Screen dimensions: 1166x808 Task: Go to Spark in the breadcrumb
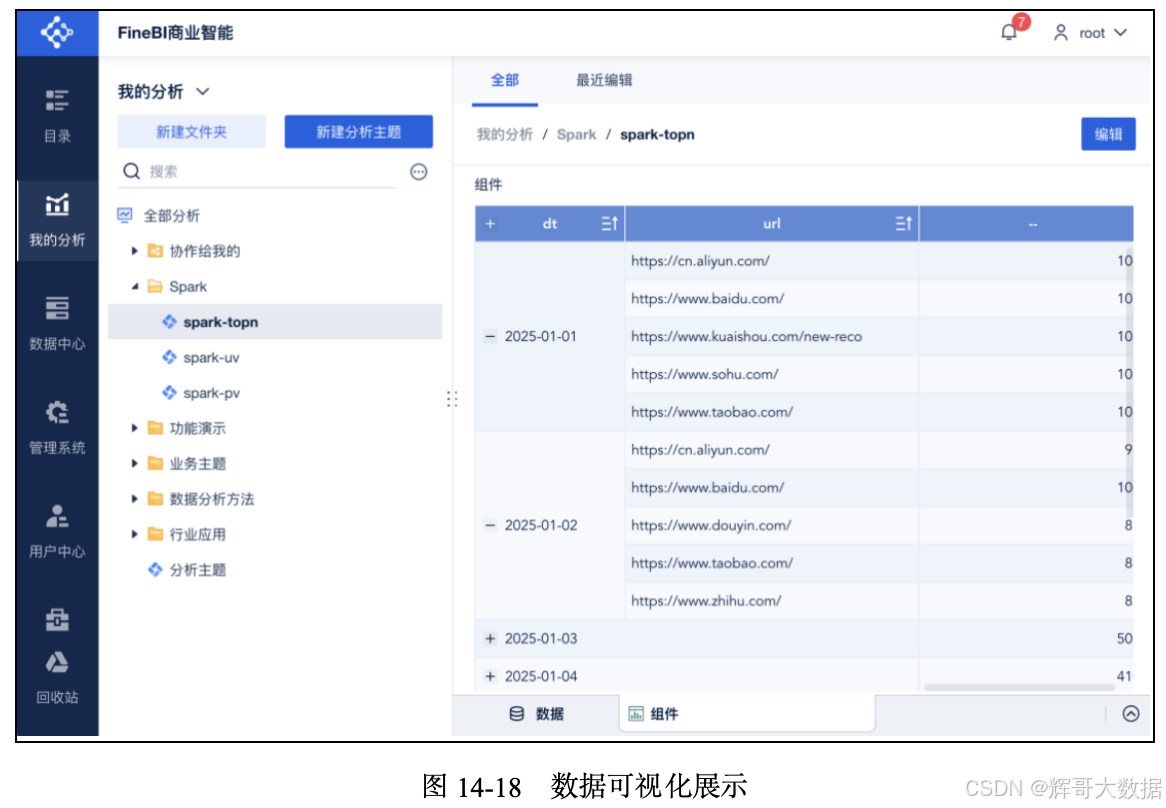coord(576,135)
